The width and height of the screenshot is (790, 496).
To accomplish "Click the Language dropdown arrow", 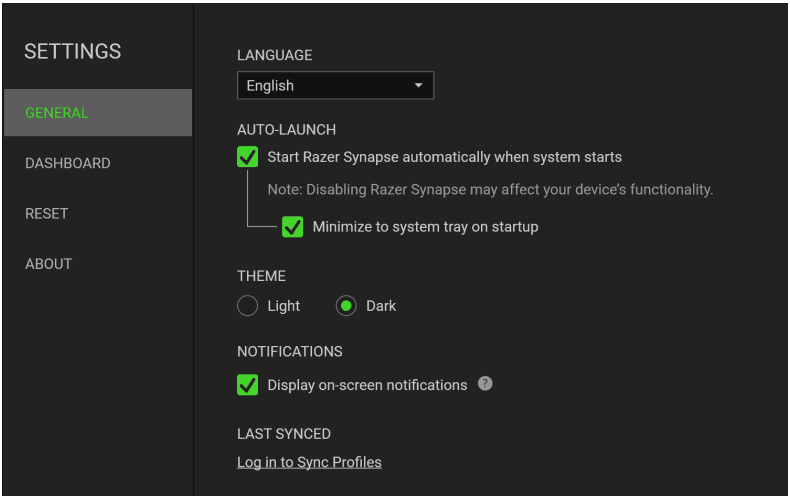I will tap(418, 86).
